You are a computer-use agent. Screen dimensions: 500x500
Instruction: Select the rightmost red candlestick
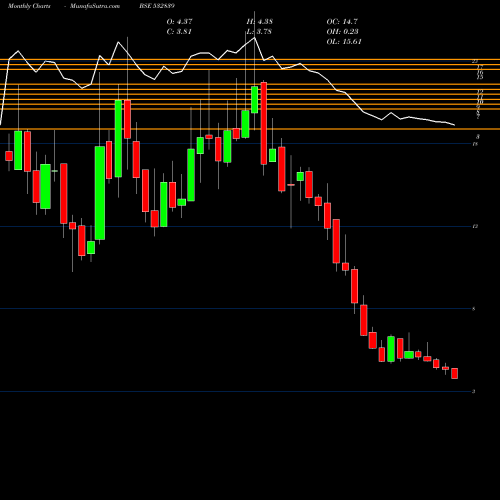(454, 373)
